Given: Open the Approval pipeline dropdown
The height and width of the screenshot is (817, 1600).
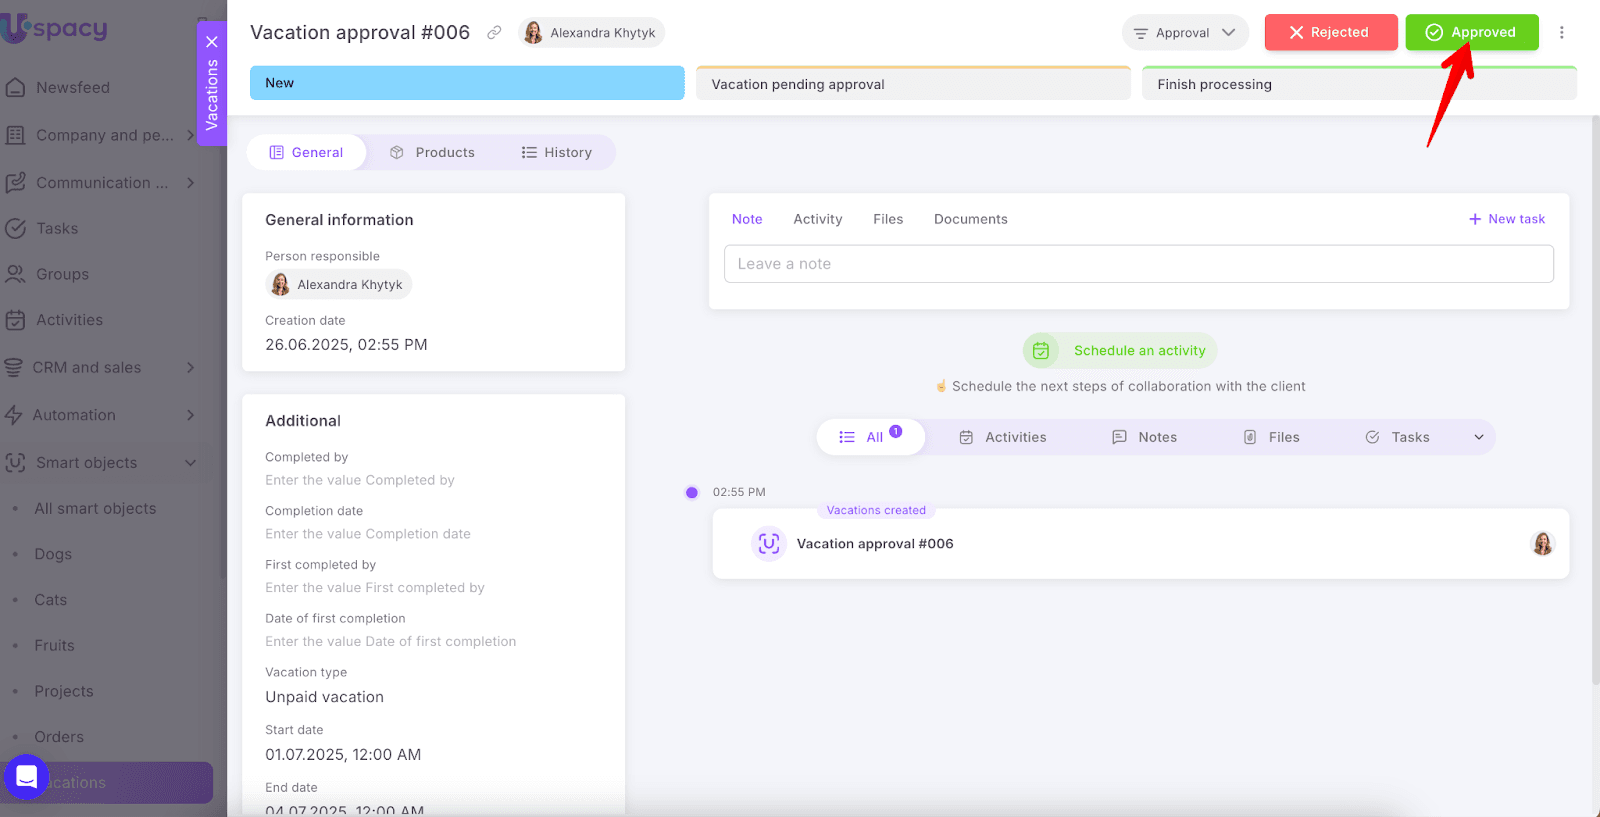Looking at the screenshot, I should pyautogui.click(x=1185, y=33).
